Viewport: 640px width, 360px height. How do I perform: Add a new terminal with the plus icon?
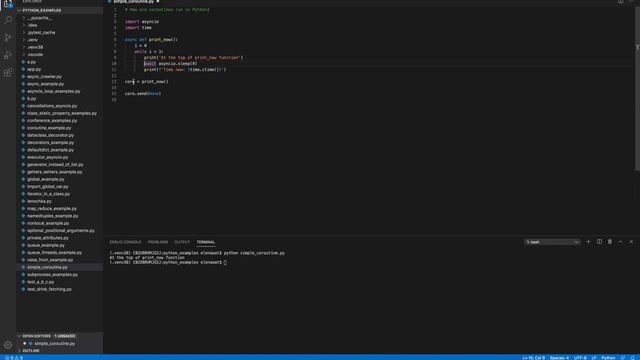tap(588, 242)
